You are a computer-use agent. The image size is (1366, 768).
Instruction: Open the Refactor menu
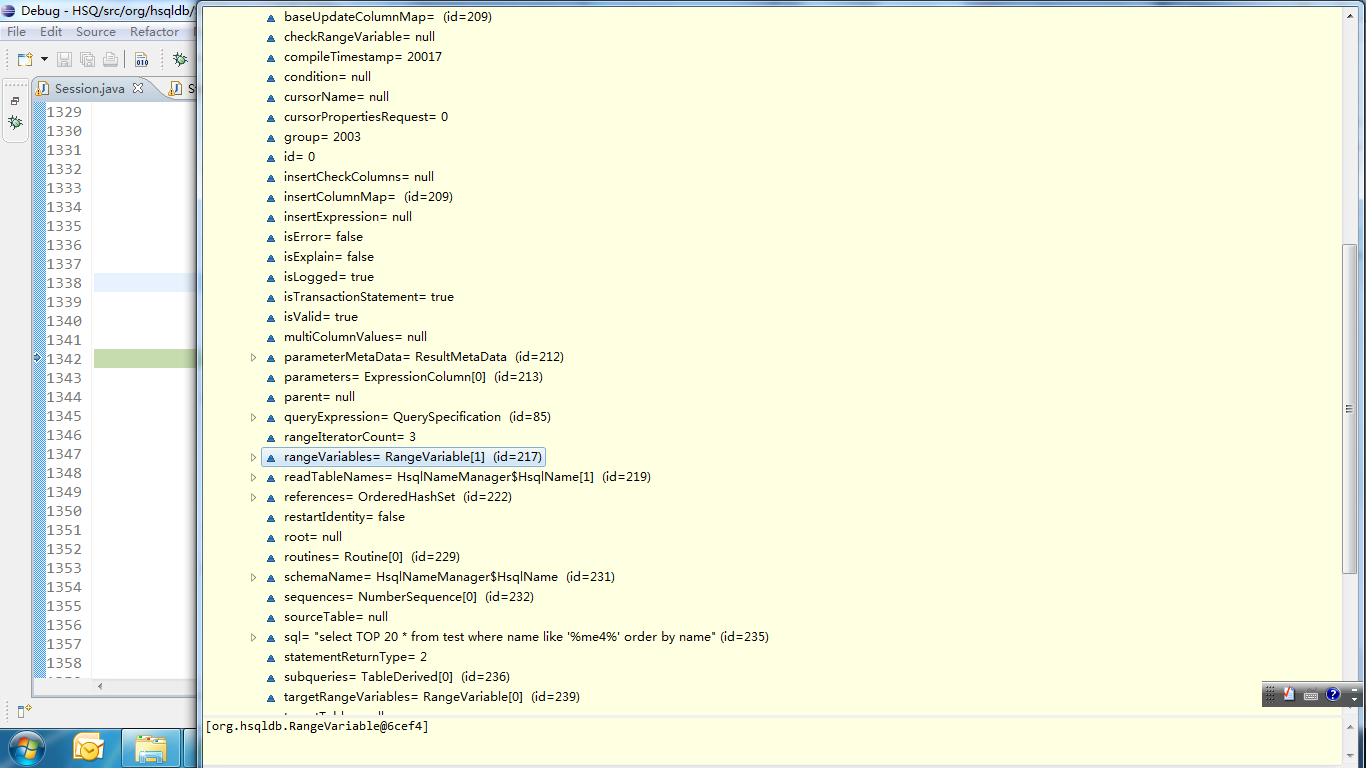pos(154,32)
